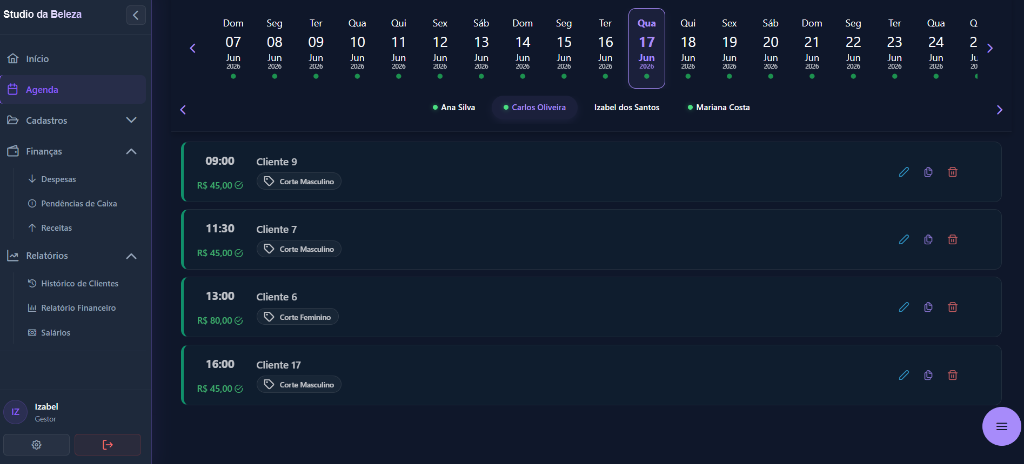Click the Cliente 6 name
The height and width of the screenshot is (464, 1024).
point(277,297)
